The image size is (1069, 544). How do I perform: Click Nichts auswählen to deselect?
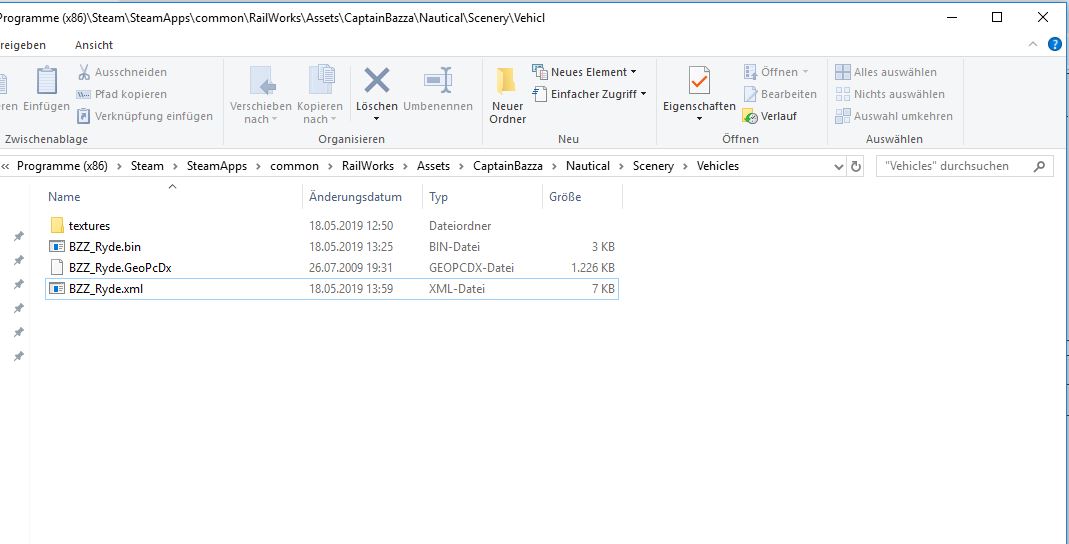click(x=889, y=94)
